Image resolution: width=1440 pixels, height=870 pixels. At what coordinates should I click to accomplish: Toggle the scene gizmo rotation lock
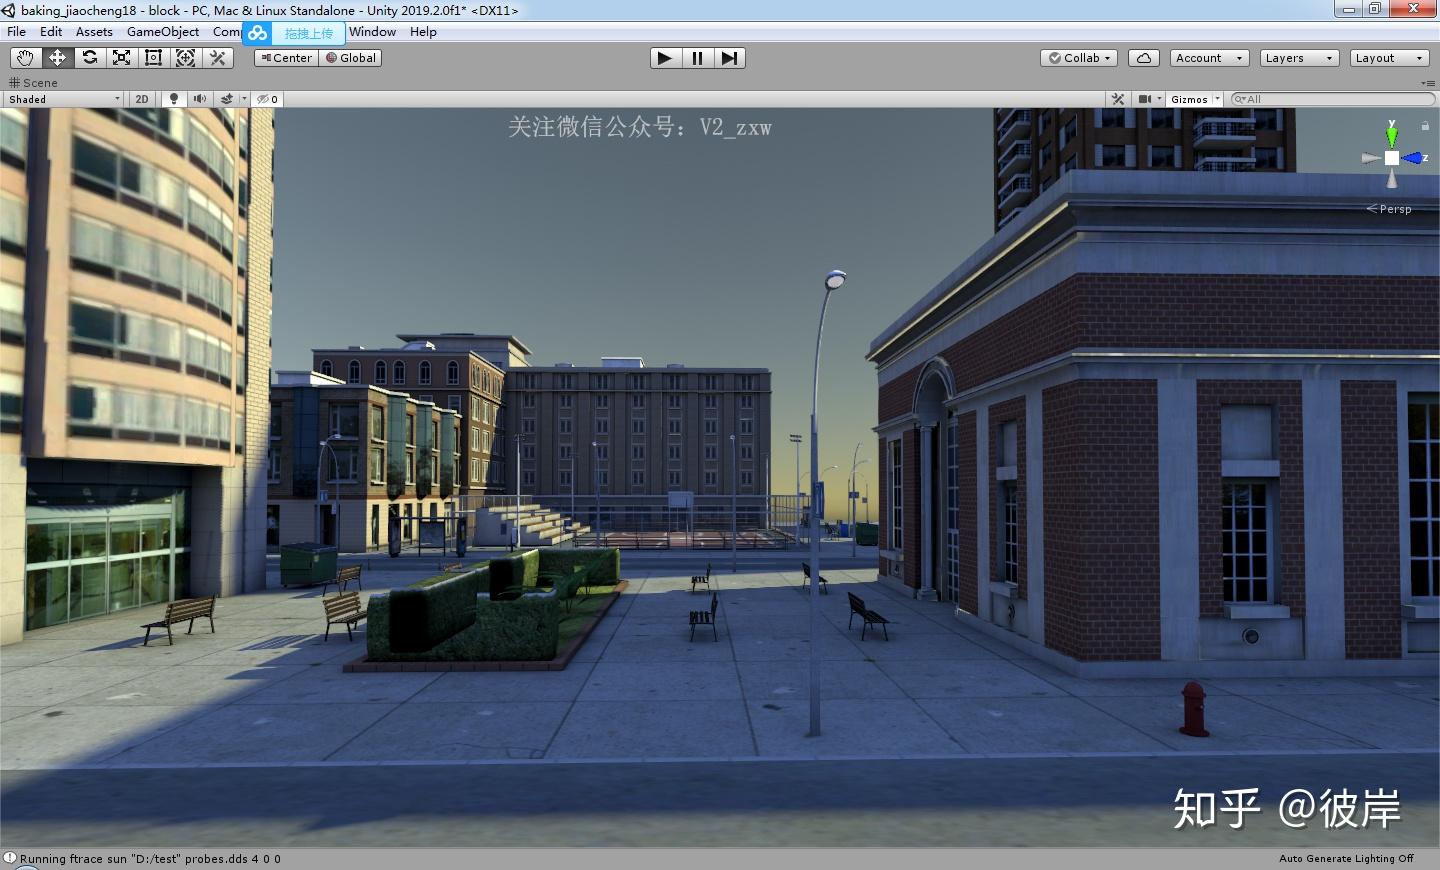[1425, 126]
